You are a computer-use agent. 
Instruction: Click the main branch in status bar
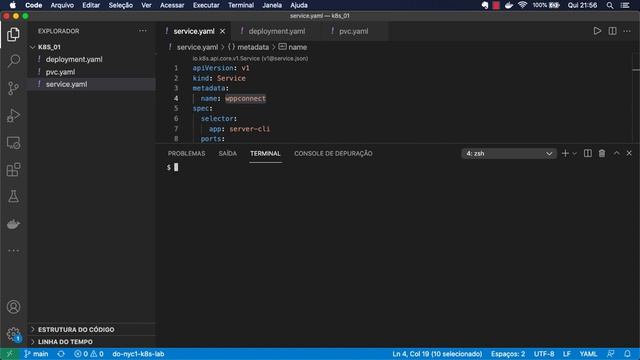point(36,354)
